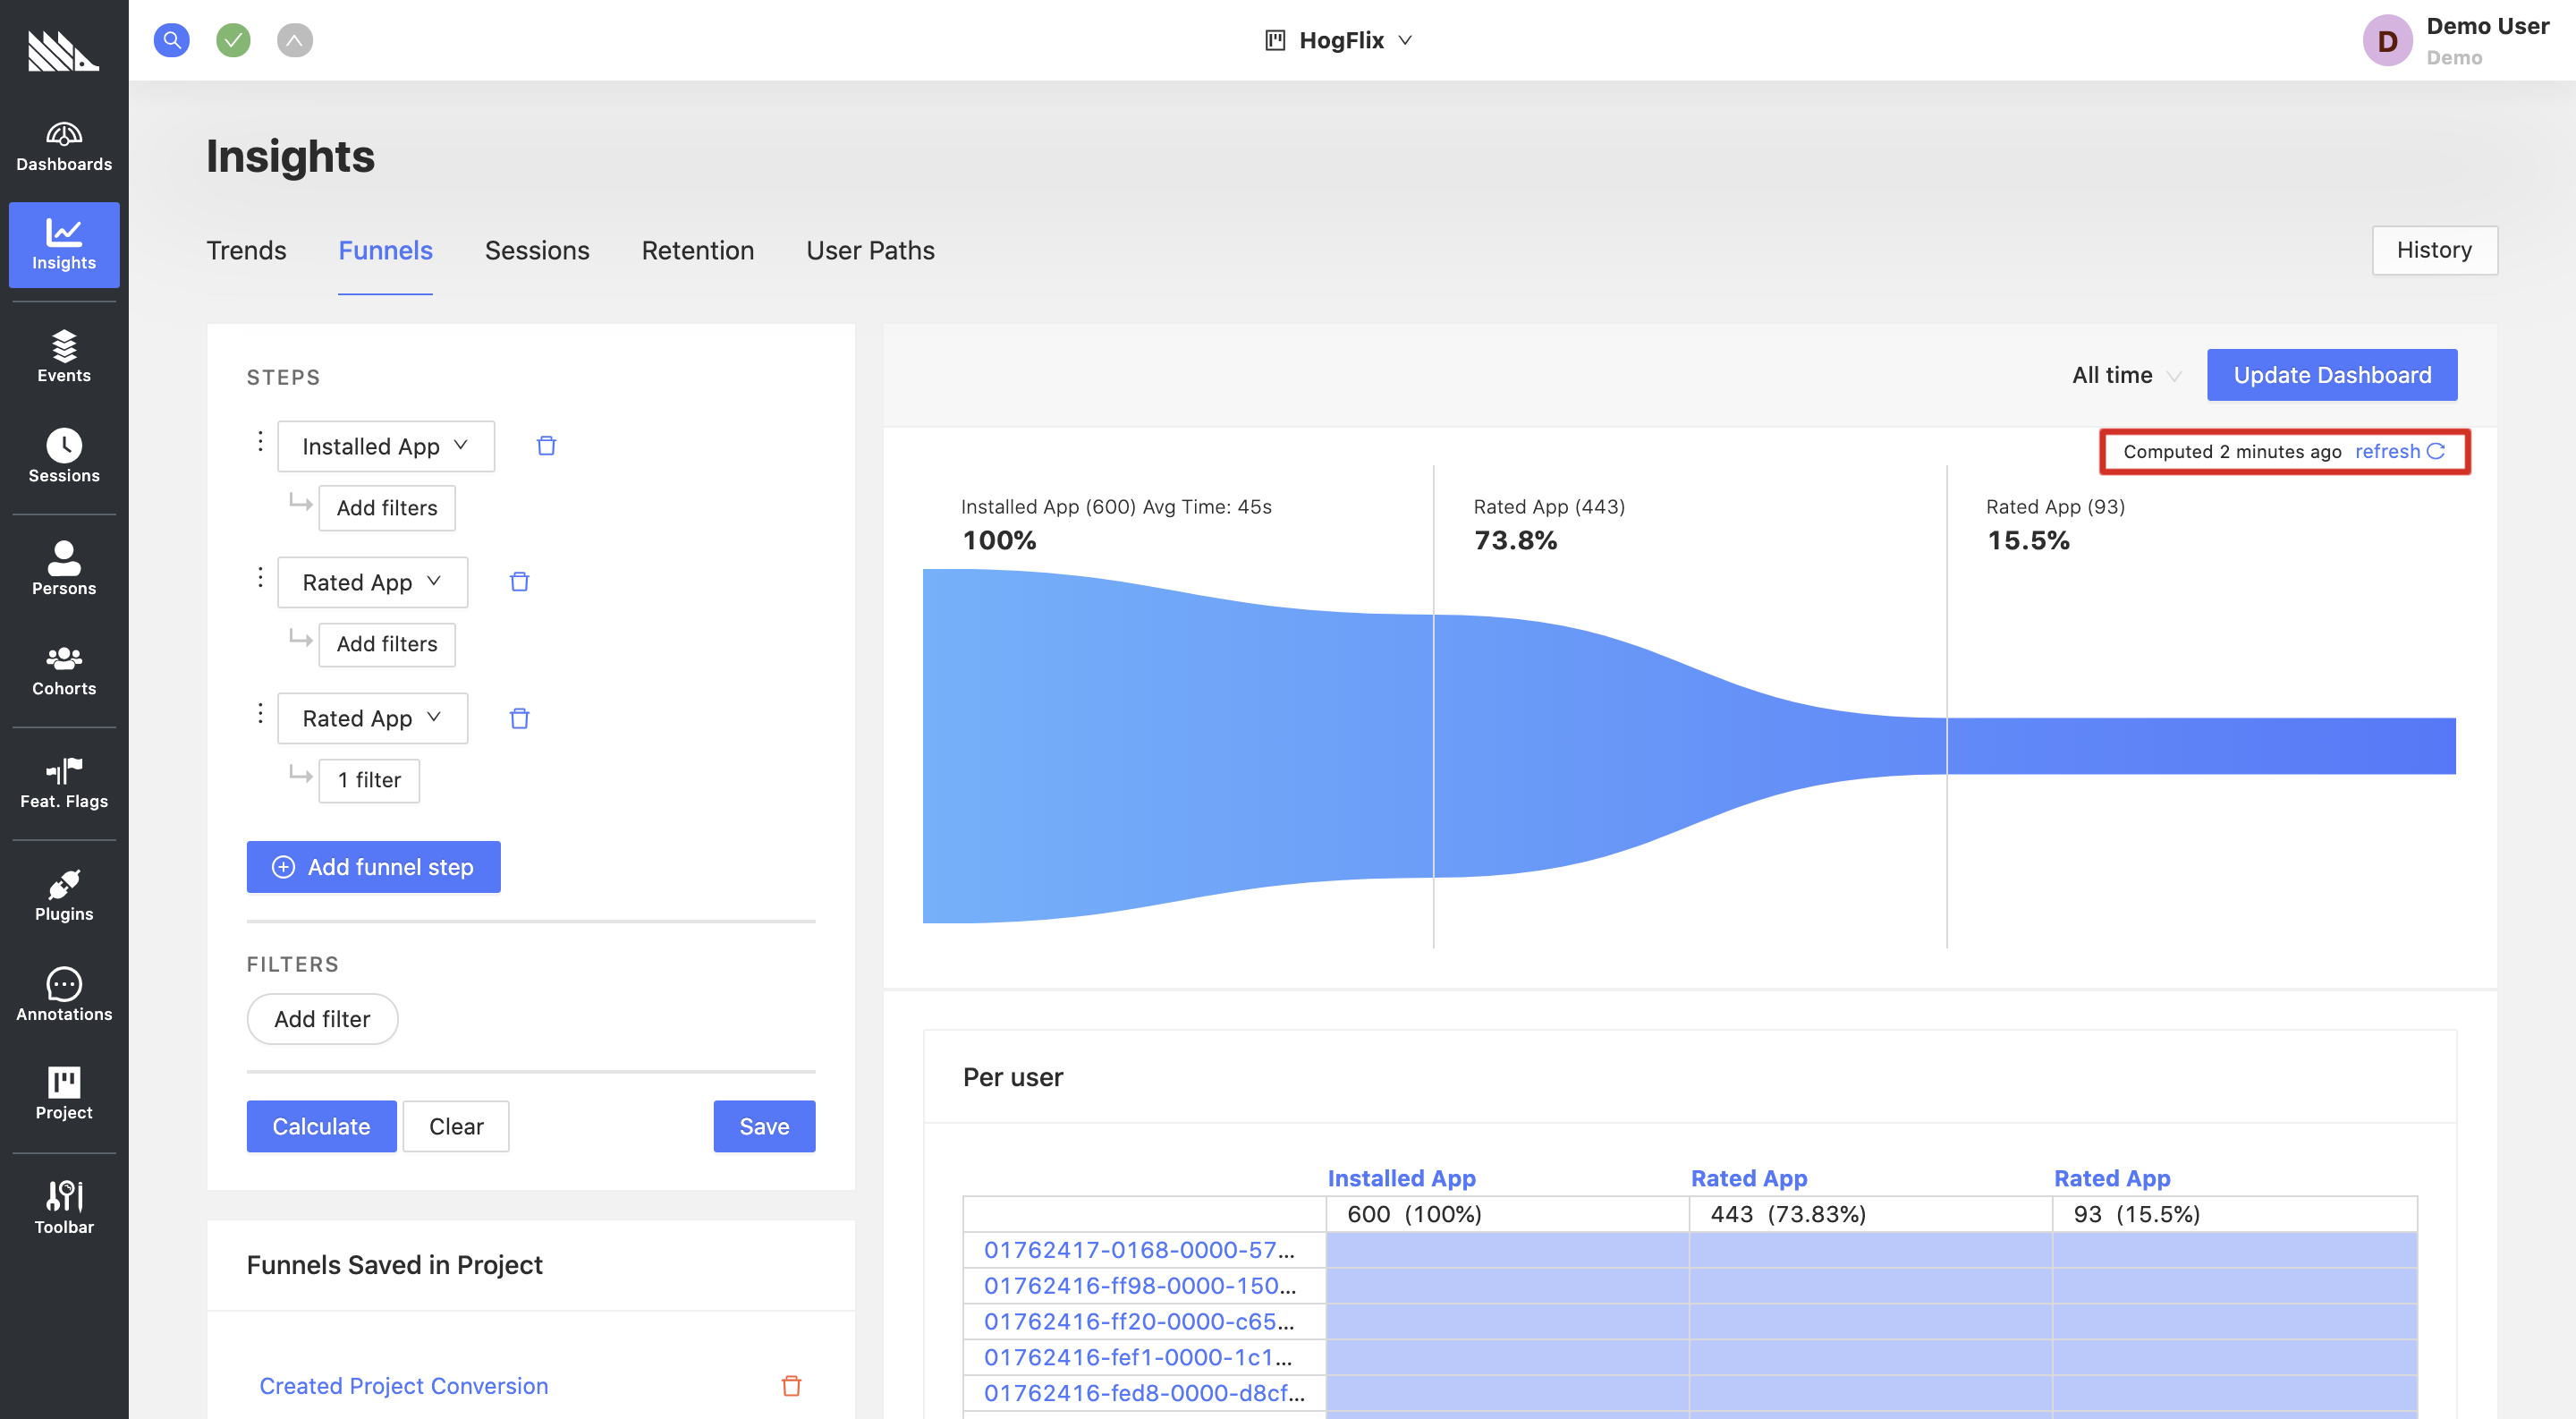Viewport: 2576px width, 1419px height.
Task: Grab the Installed App step drag handle
Action: click(x=260, y=441)
